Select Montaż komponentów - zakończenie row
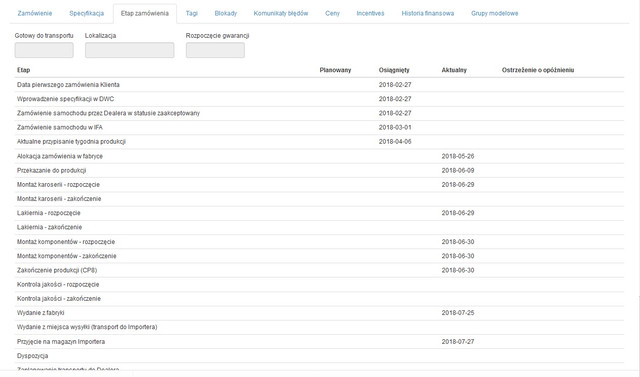Screen dimensions: 640x377 (319, 256)
